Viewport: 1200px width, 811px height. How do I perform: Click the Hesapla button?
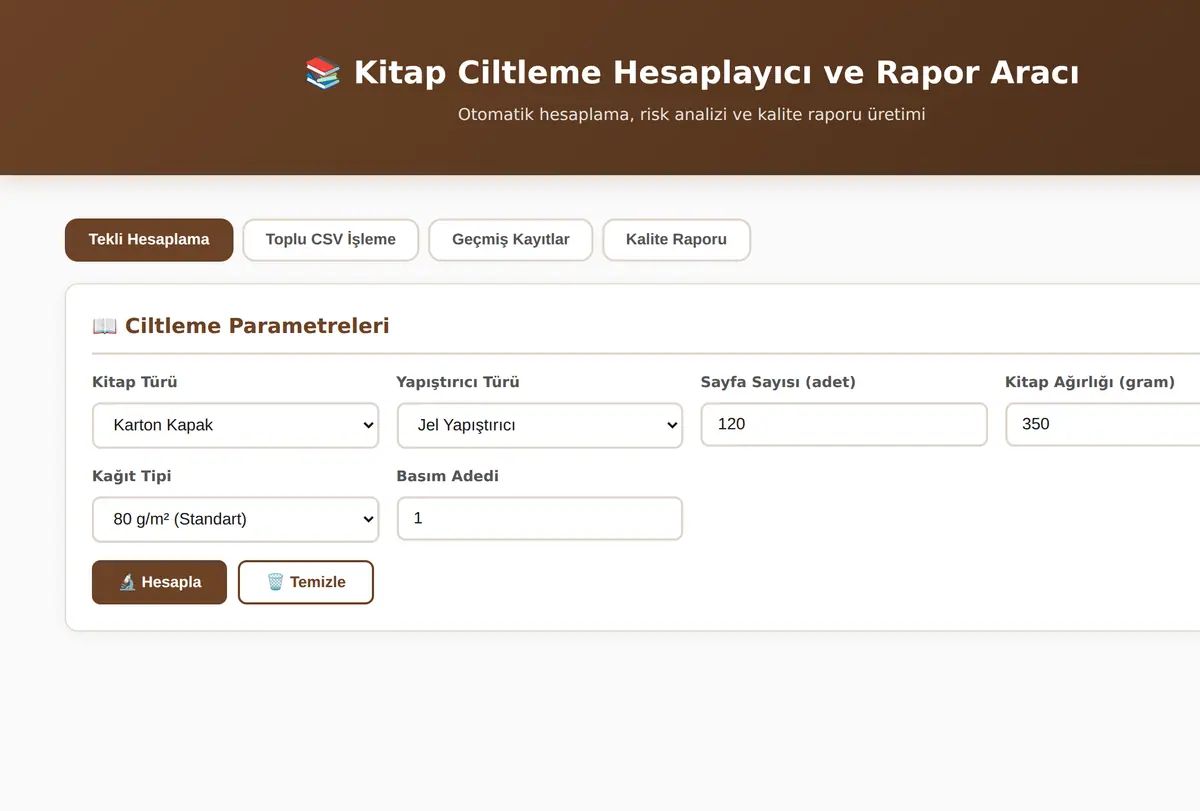[159, 582]
